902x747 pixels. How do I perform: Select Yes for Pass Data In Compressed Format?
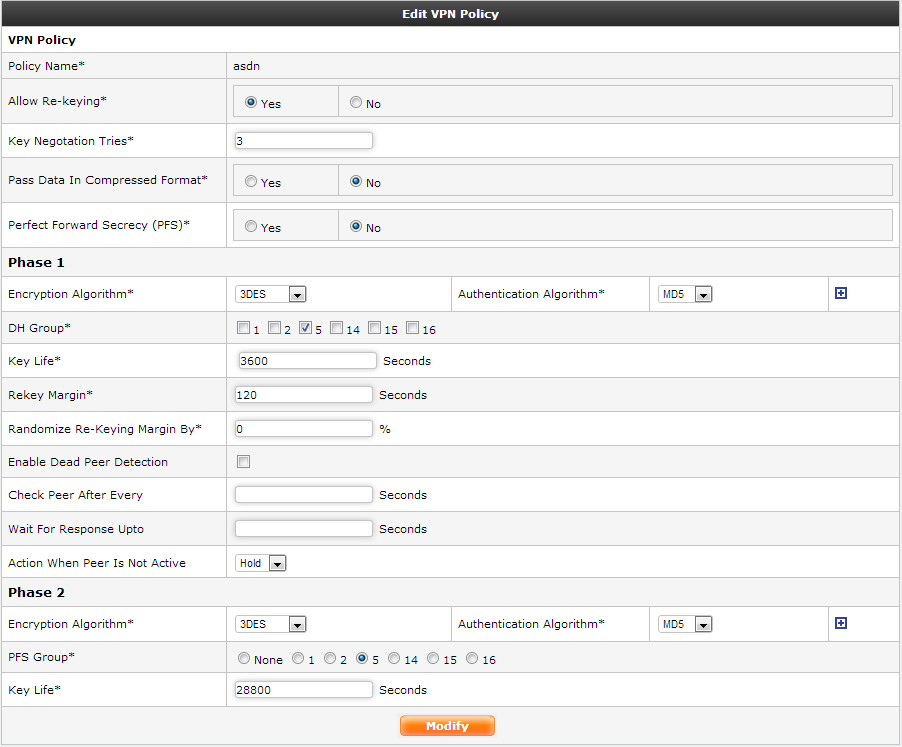(251, 182)
